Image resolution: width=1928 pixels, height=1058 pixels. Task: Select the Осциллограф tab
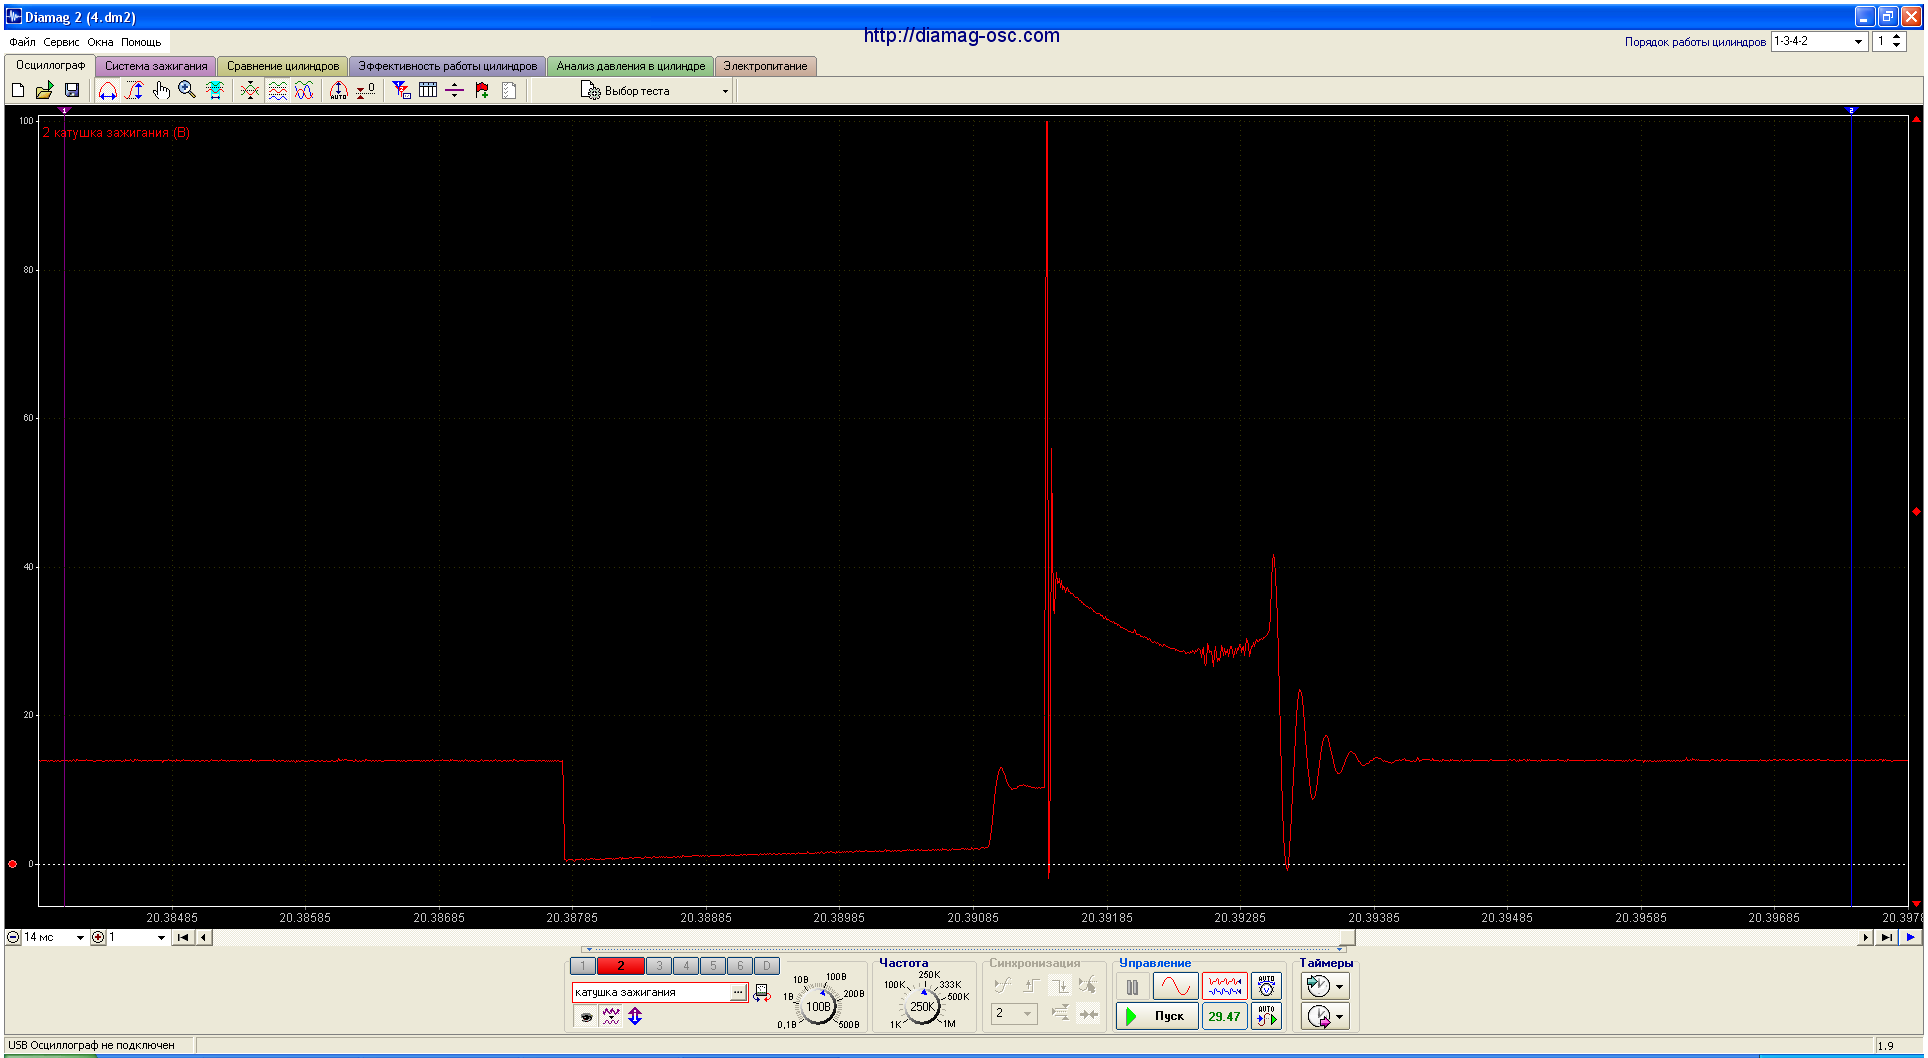50,65
